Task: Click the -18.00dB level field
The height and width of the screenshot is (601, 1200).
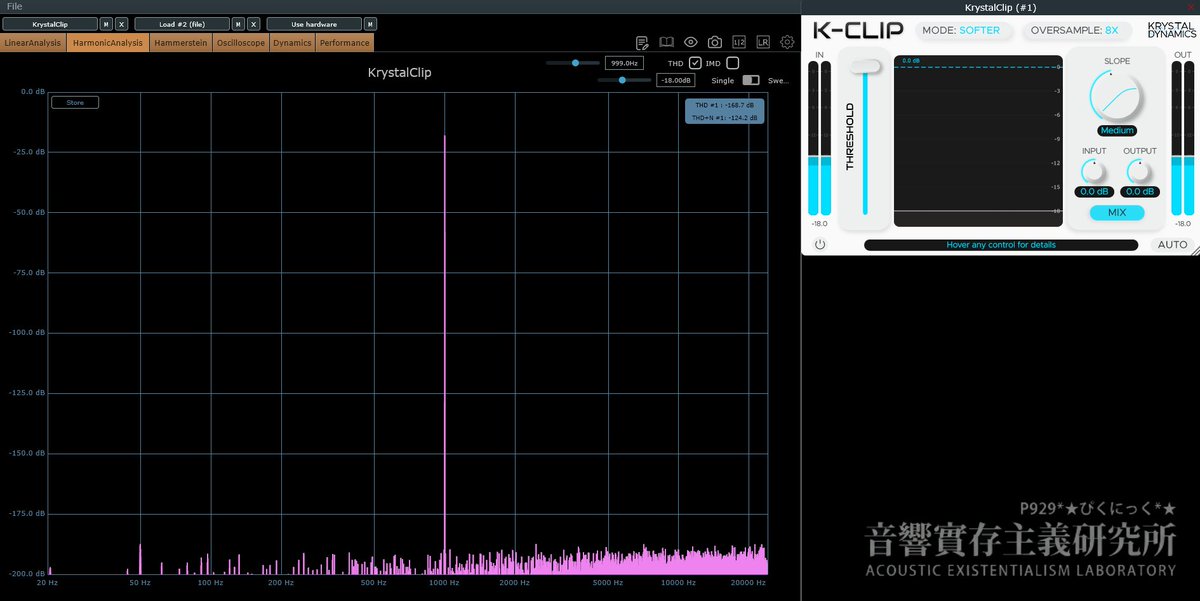Action: point(676,80)
